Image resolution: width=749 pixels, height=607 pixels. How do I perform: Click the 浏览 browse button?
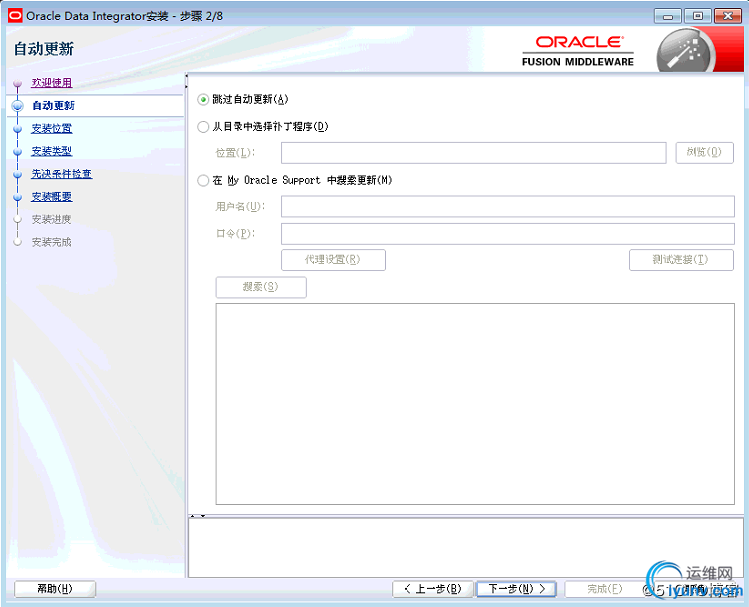pos(704,153)
